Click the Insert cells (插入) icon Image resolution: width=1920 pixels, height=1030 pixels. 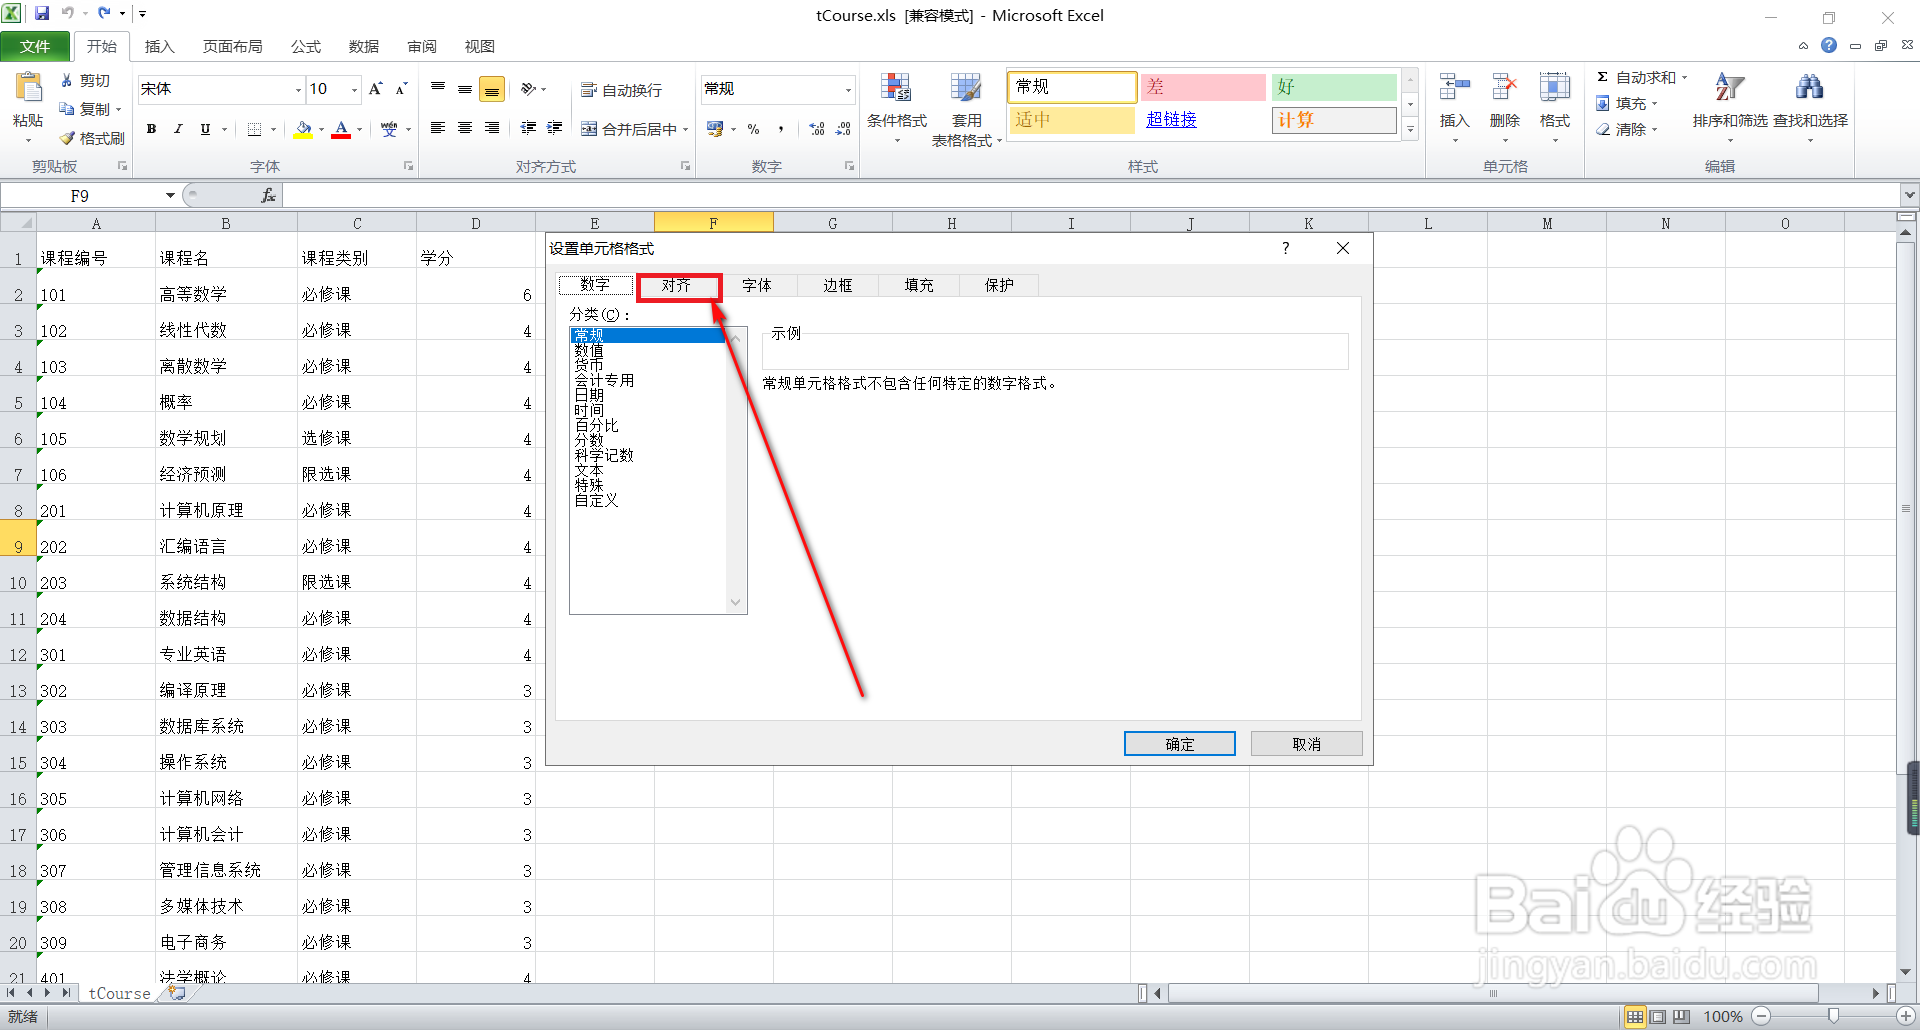click(1454, 88)
